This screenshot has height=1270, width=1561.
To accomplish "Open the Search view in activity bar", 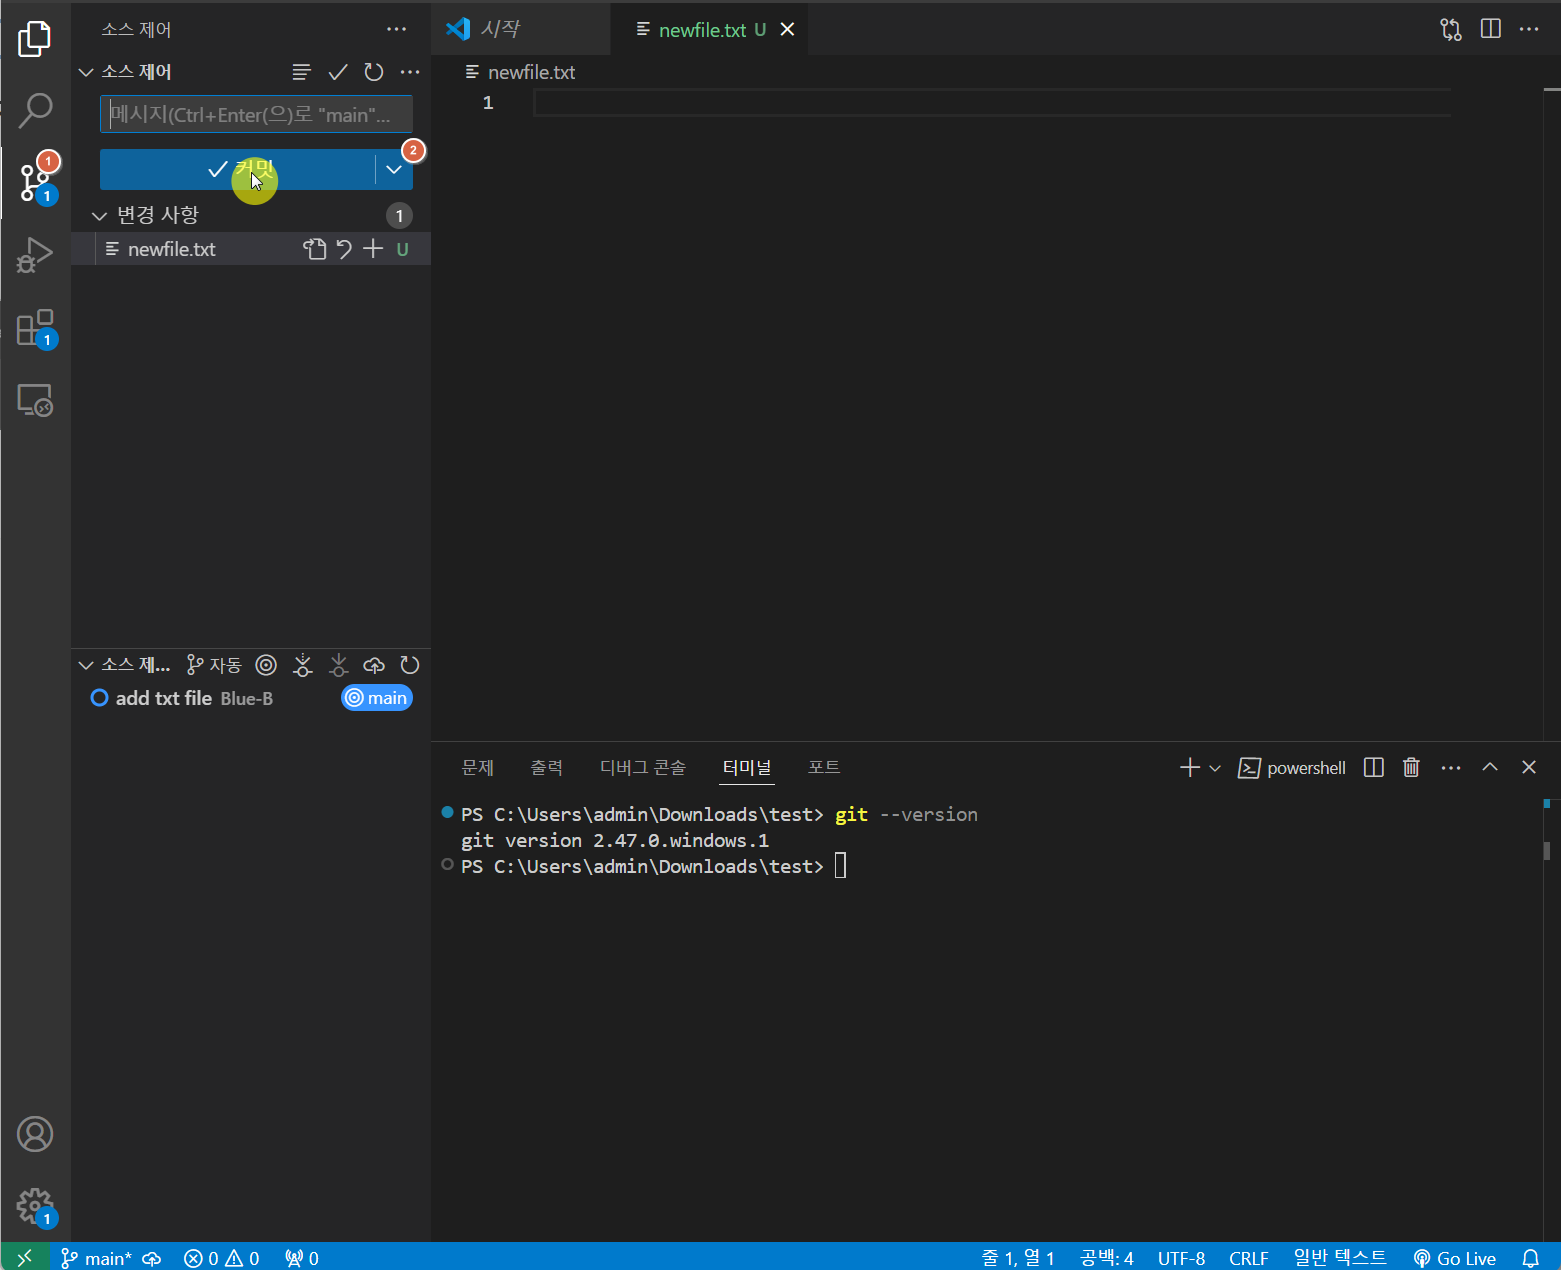I will click(x=35, y=110).
